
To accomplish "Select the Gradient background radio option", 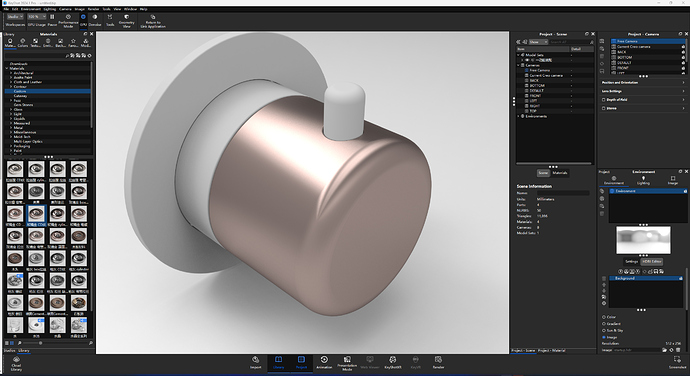I will coord(604,324).
